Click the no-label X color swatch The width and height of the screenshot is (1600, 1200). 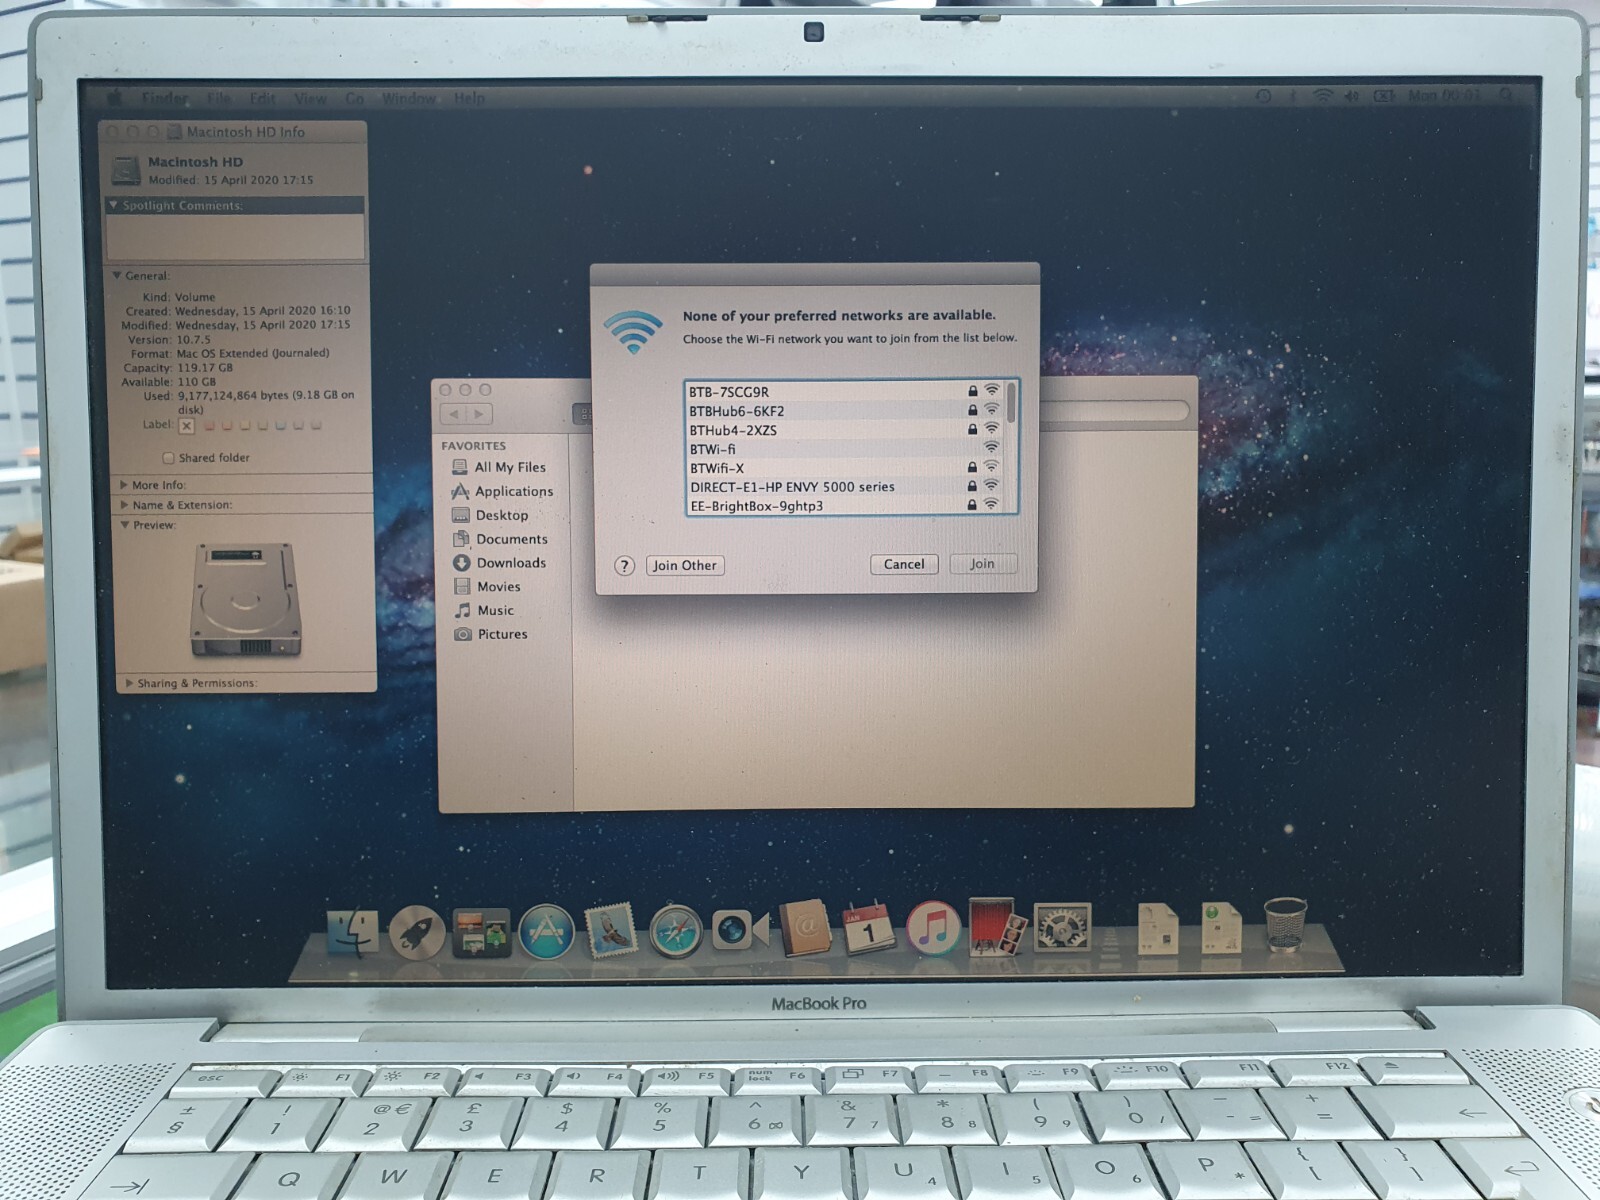click(186, 426)
